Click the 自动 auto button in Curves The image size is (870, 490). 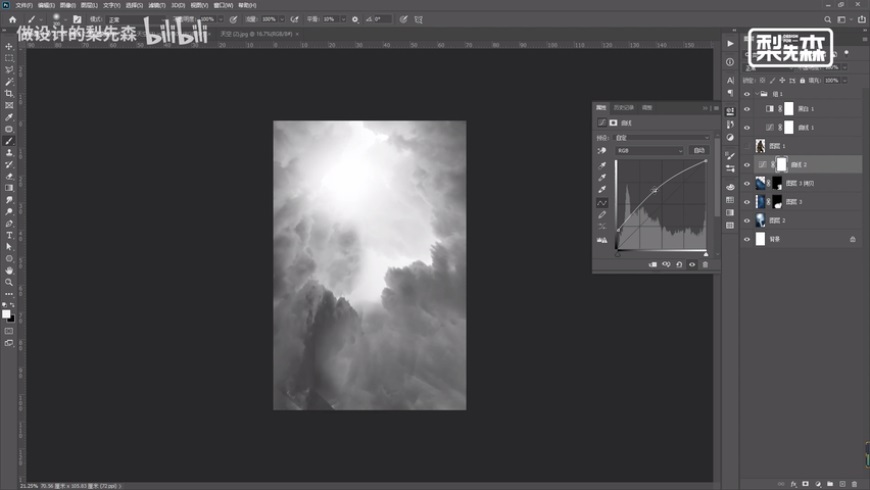point(699,150)
